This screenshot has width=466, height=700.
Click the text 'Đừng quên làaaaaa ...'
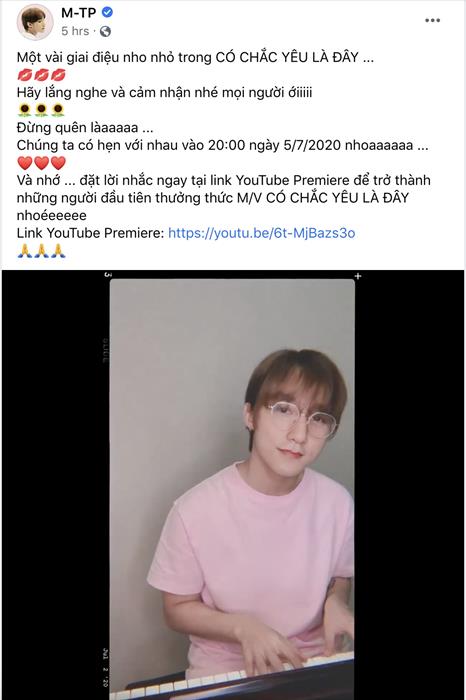point(85,128)
